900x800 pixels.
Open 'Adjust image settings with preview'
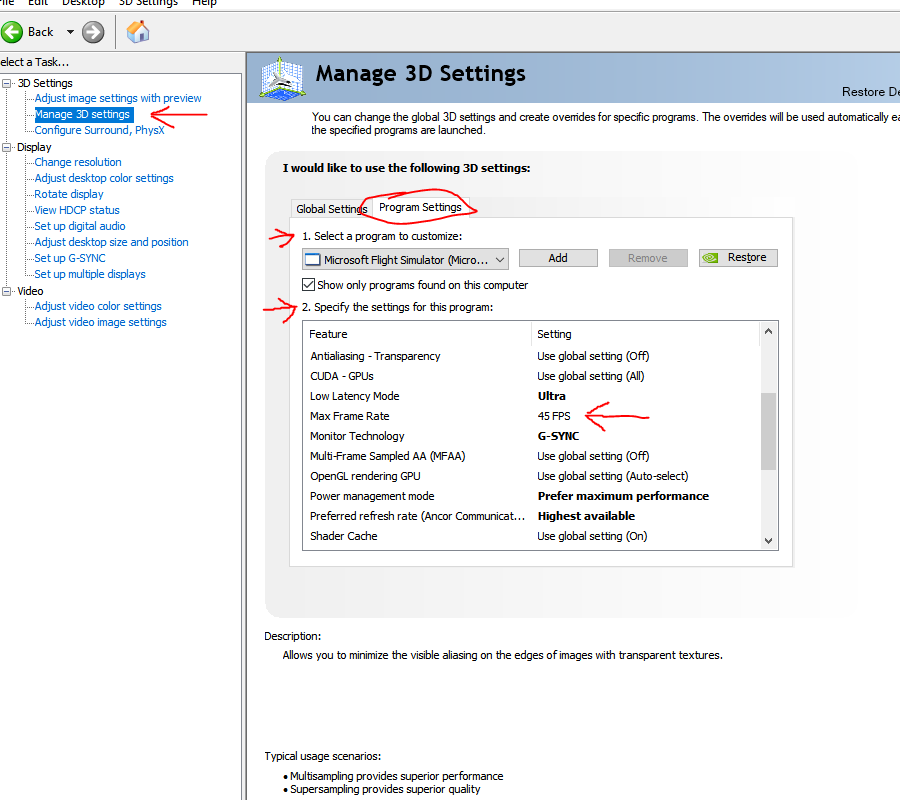(118, 98)
